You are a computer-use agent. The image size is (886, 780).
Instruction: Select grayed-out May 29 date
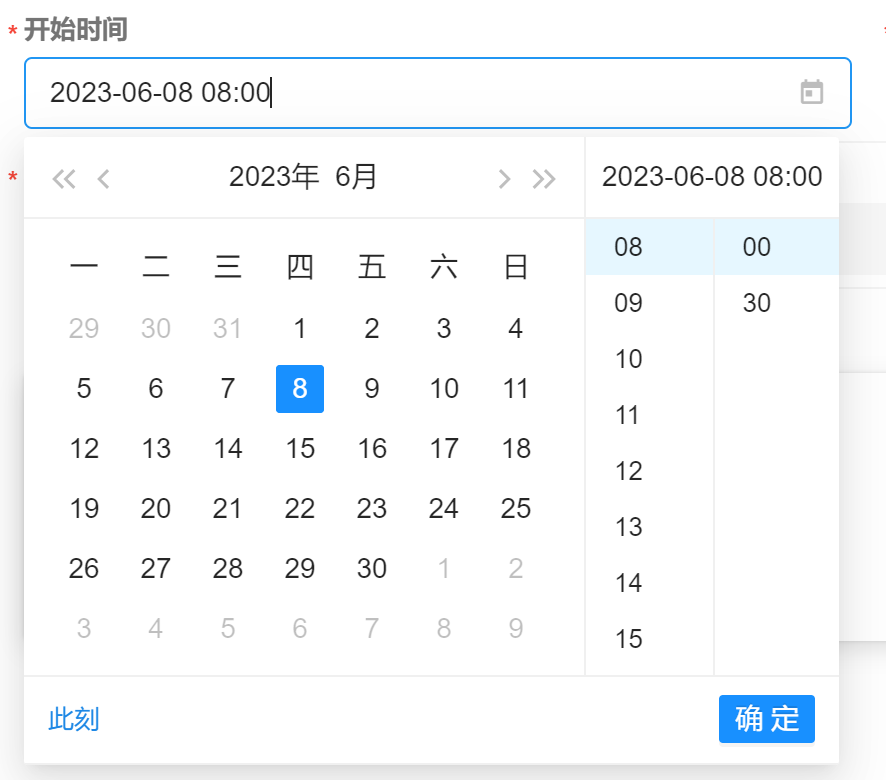point(84,329)
